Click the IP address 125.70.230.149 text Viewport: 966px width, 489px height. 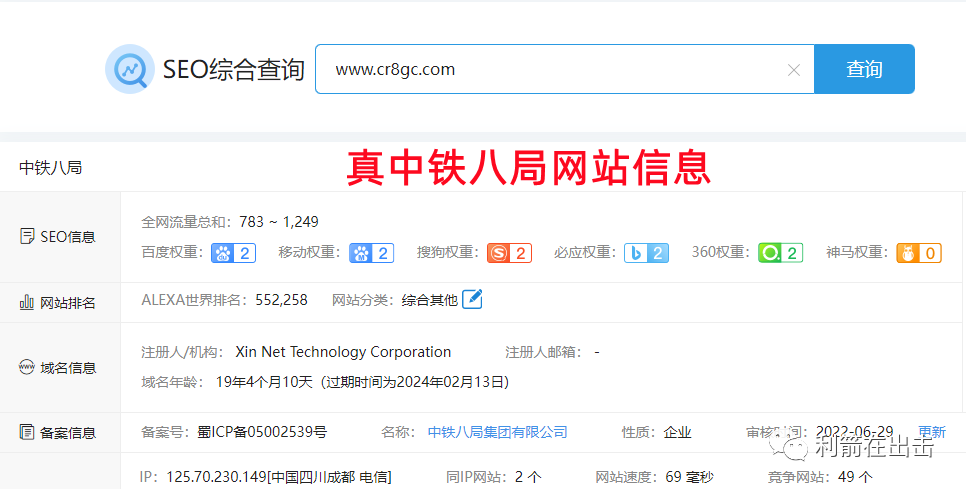tap(216, 477)
